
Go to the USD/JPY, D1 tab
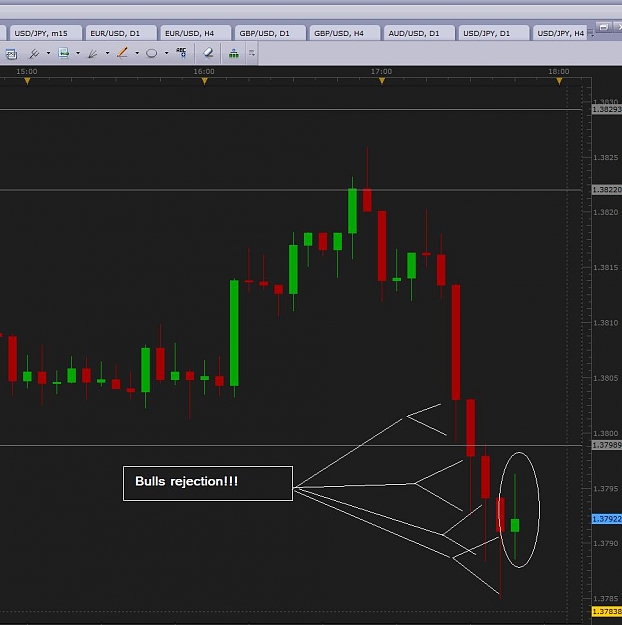(494, 33)
